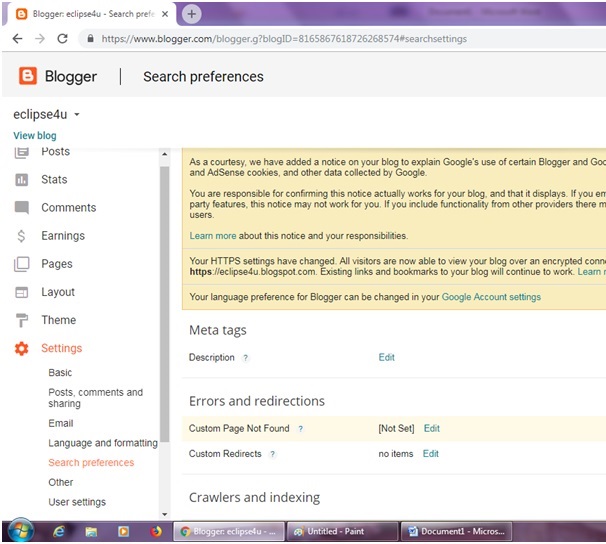Click help icon beside Custom Page Not Found

[300, 428]
